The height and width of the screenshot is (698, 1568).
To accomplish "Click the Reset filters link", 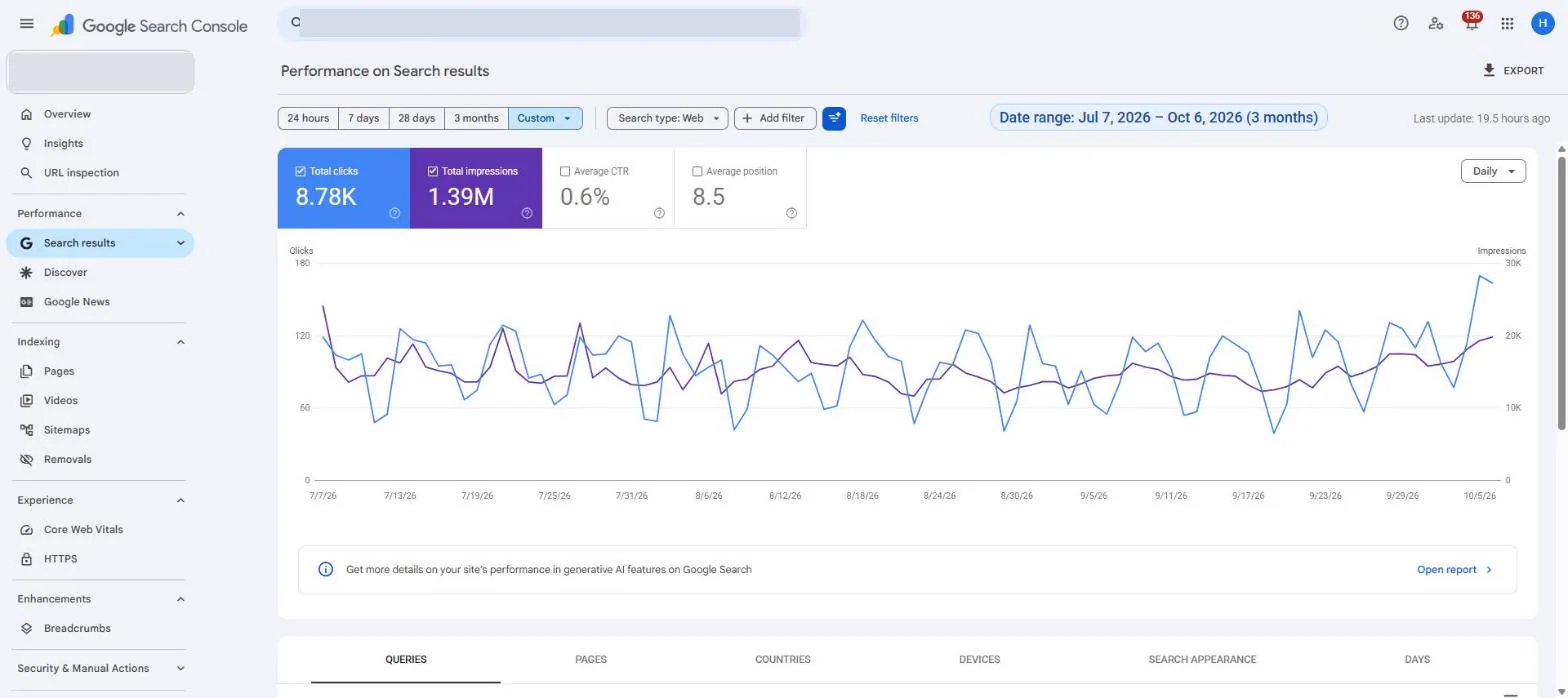I will pyautogui.click(x=889, y=118).
